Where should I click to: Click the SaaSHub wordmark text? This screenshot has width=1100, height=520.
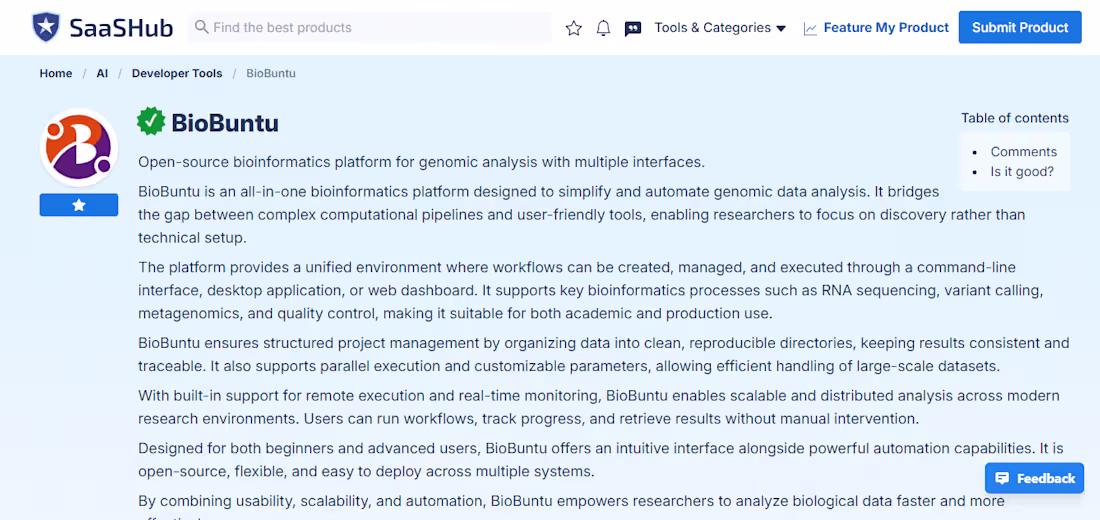click(x=121, y=28)
